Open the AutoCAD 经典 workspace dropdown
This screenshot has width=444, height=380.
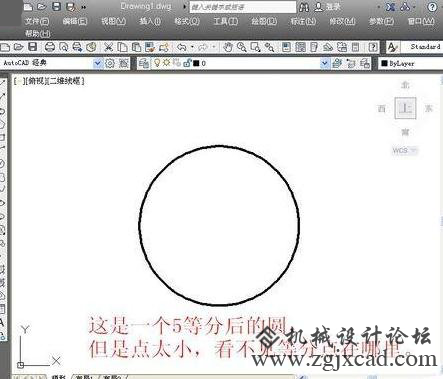(97, 63)
